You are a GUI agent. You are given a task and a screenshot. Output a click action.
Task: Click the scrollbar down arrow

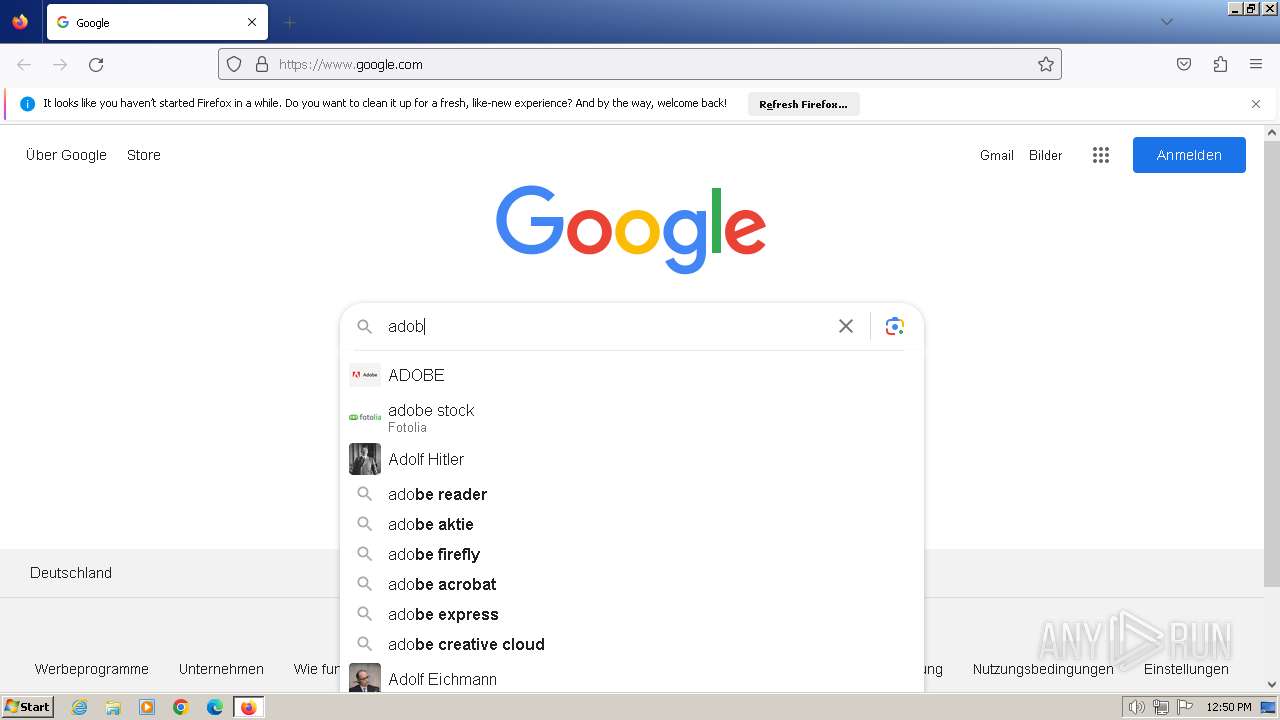(1272, 685)
